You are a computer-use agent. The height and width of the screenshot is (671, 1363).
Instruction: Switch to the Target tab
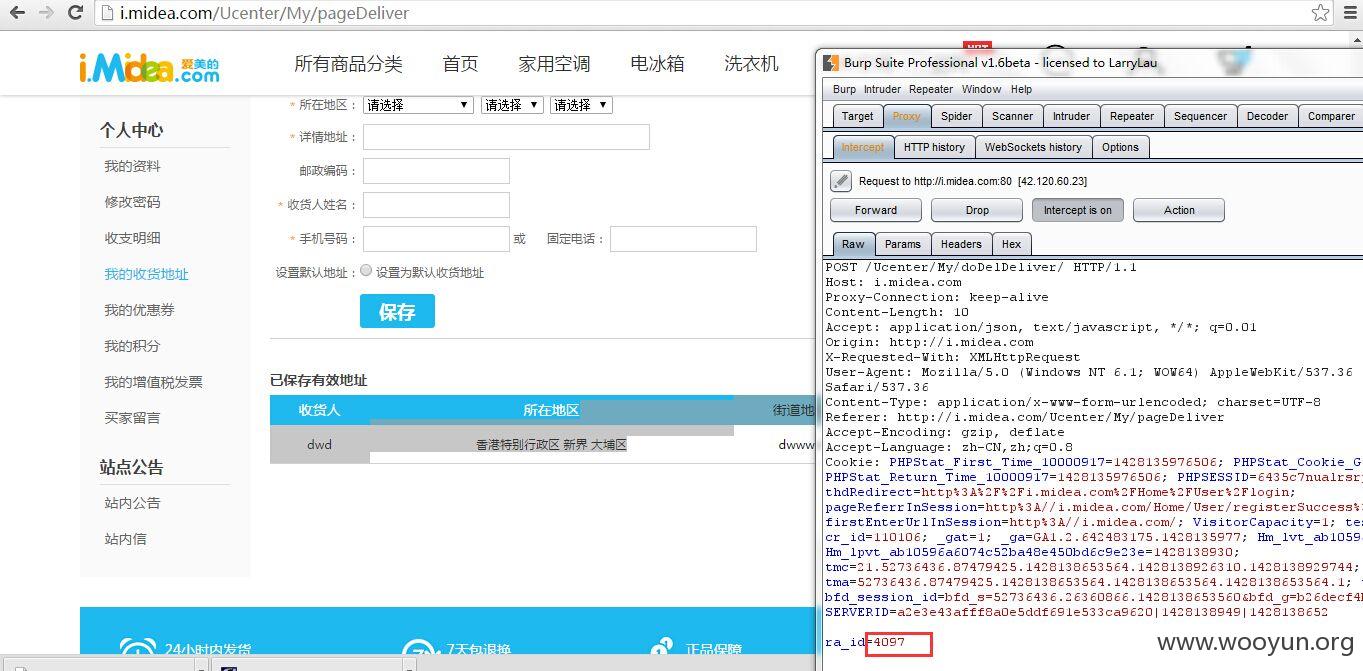pyautogui.click(x=857, y=116)
